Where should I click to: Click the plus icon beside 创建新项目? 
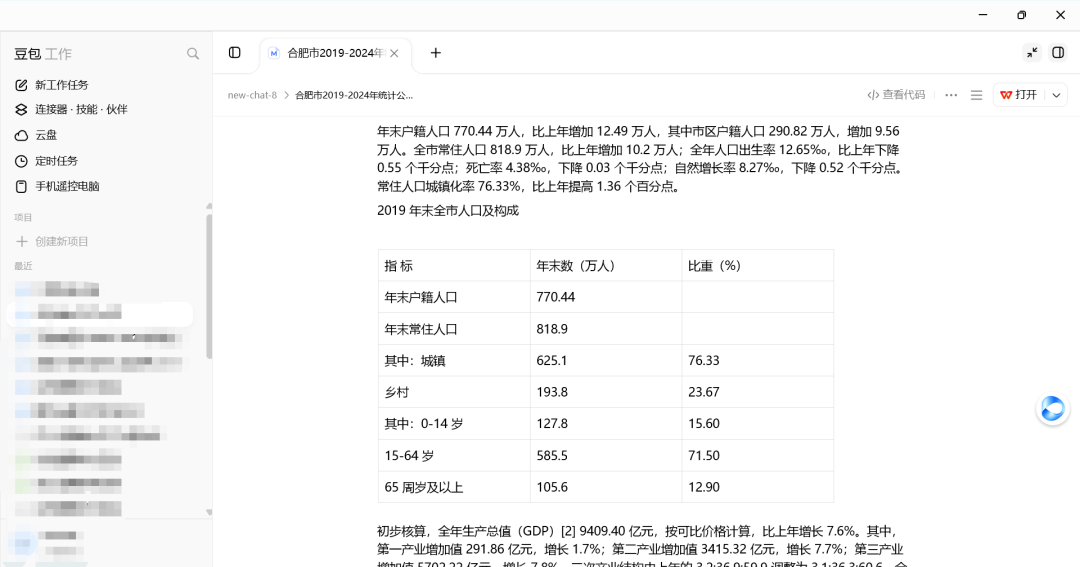(21, 241)
